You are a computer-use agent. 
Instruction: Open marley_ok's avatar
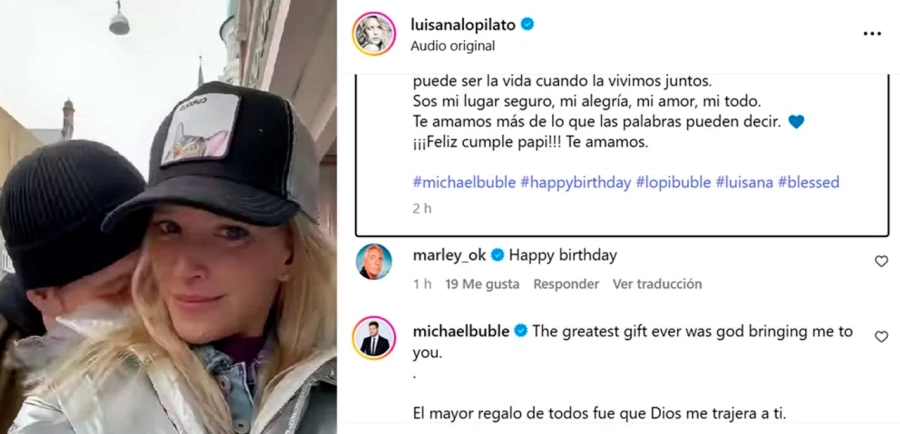point(374,262)
